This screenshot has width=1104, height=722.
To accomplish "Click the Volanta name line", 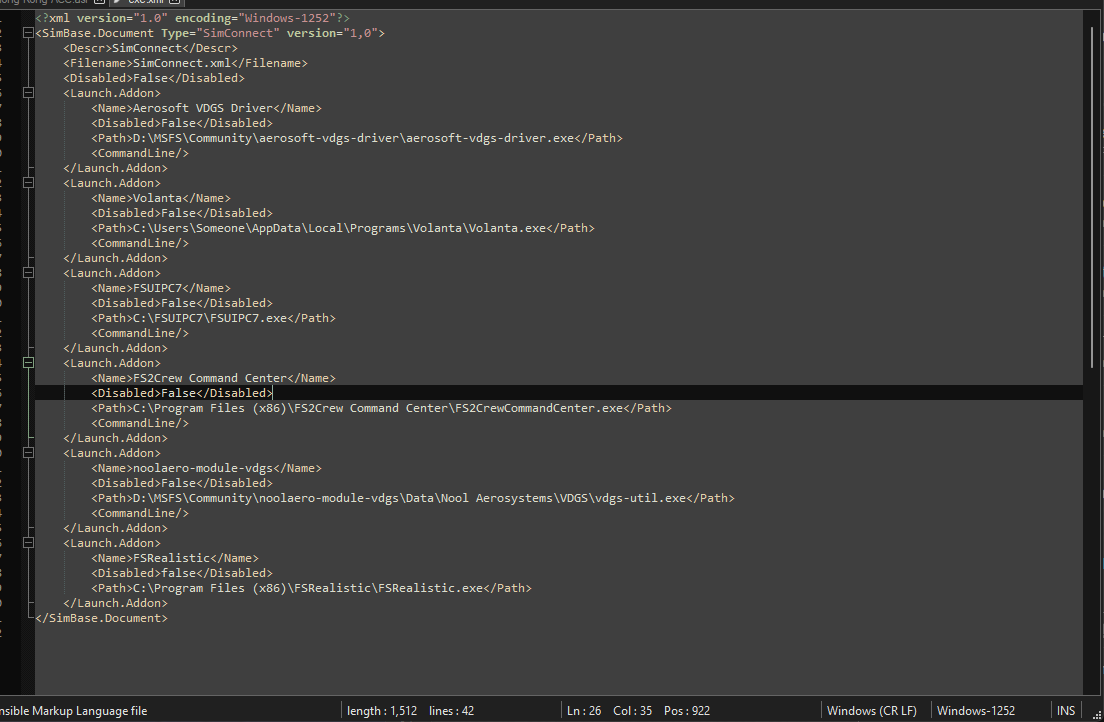I will point(161,198).
